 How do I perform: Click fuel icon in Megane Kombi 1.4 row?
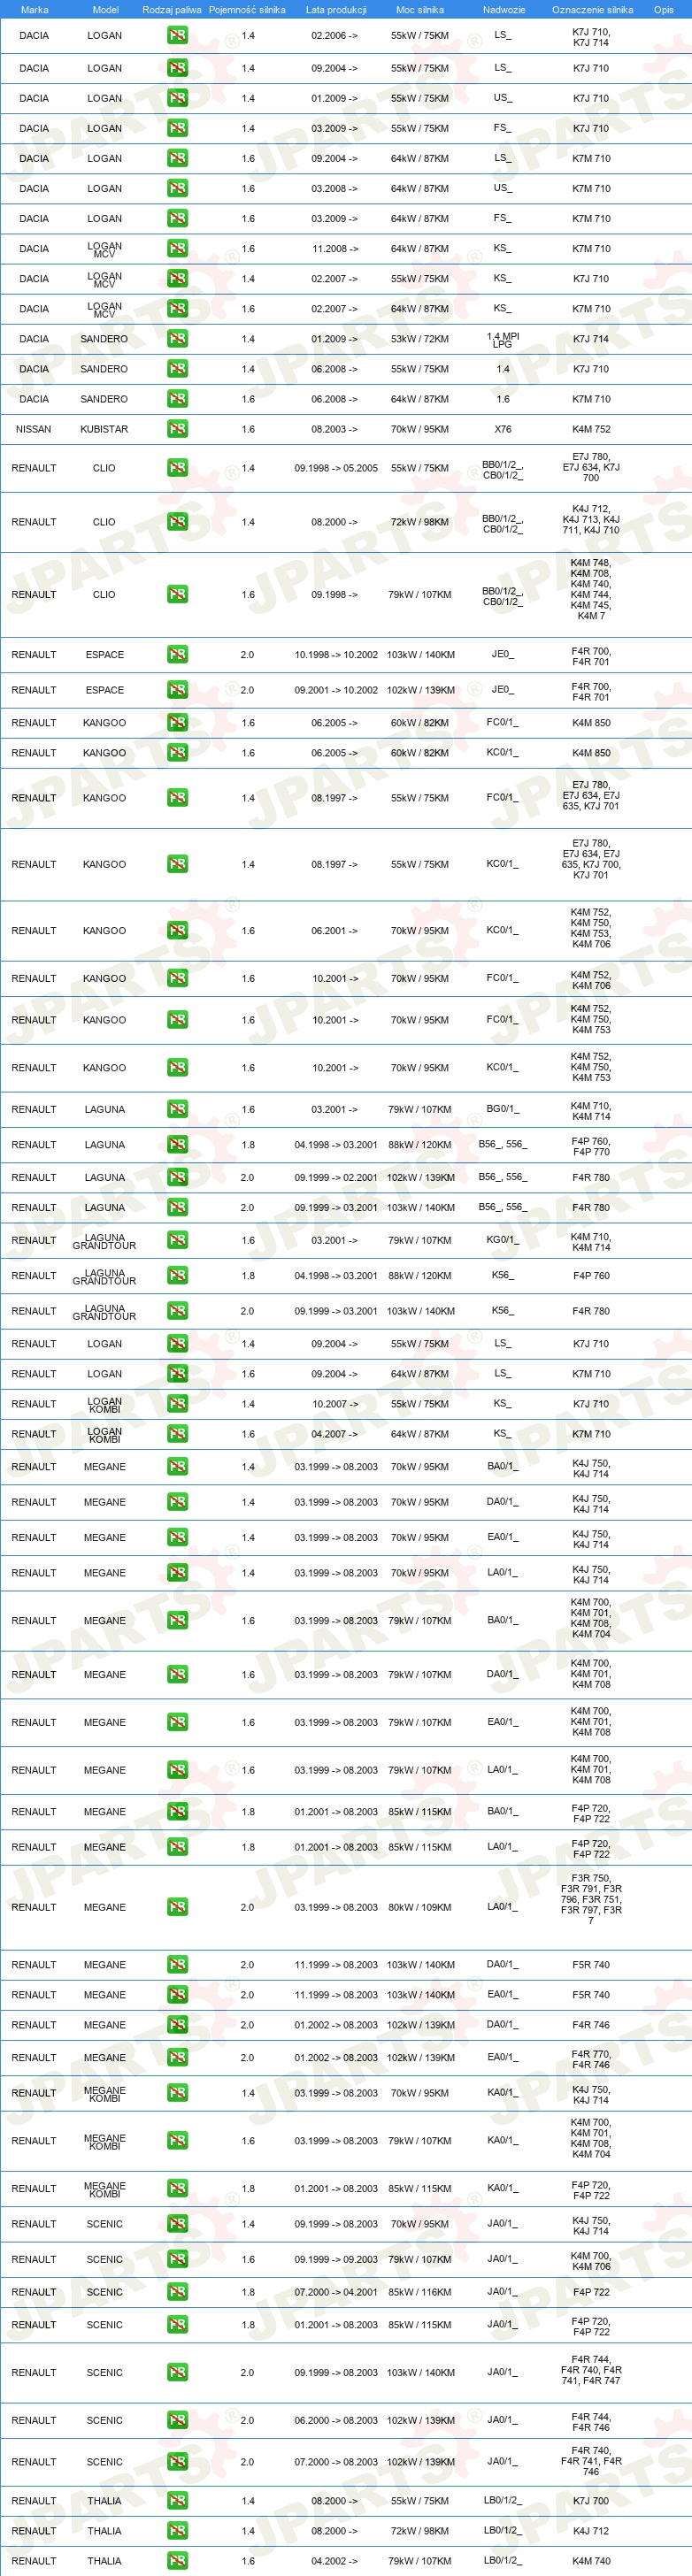(x=177, y=2093)
